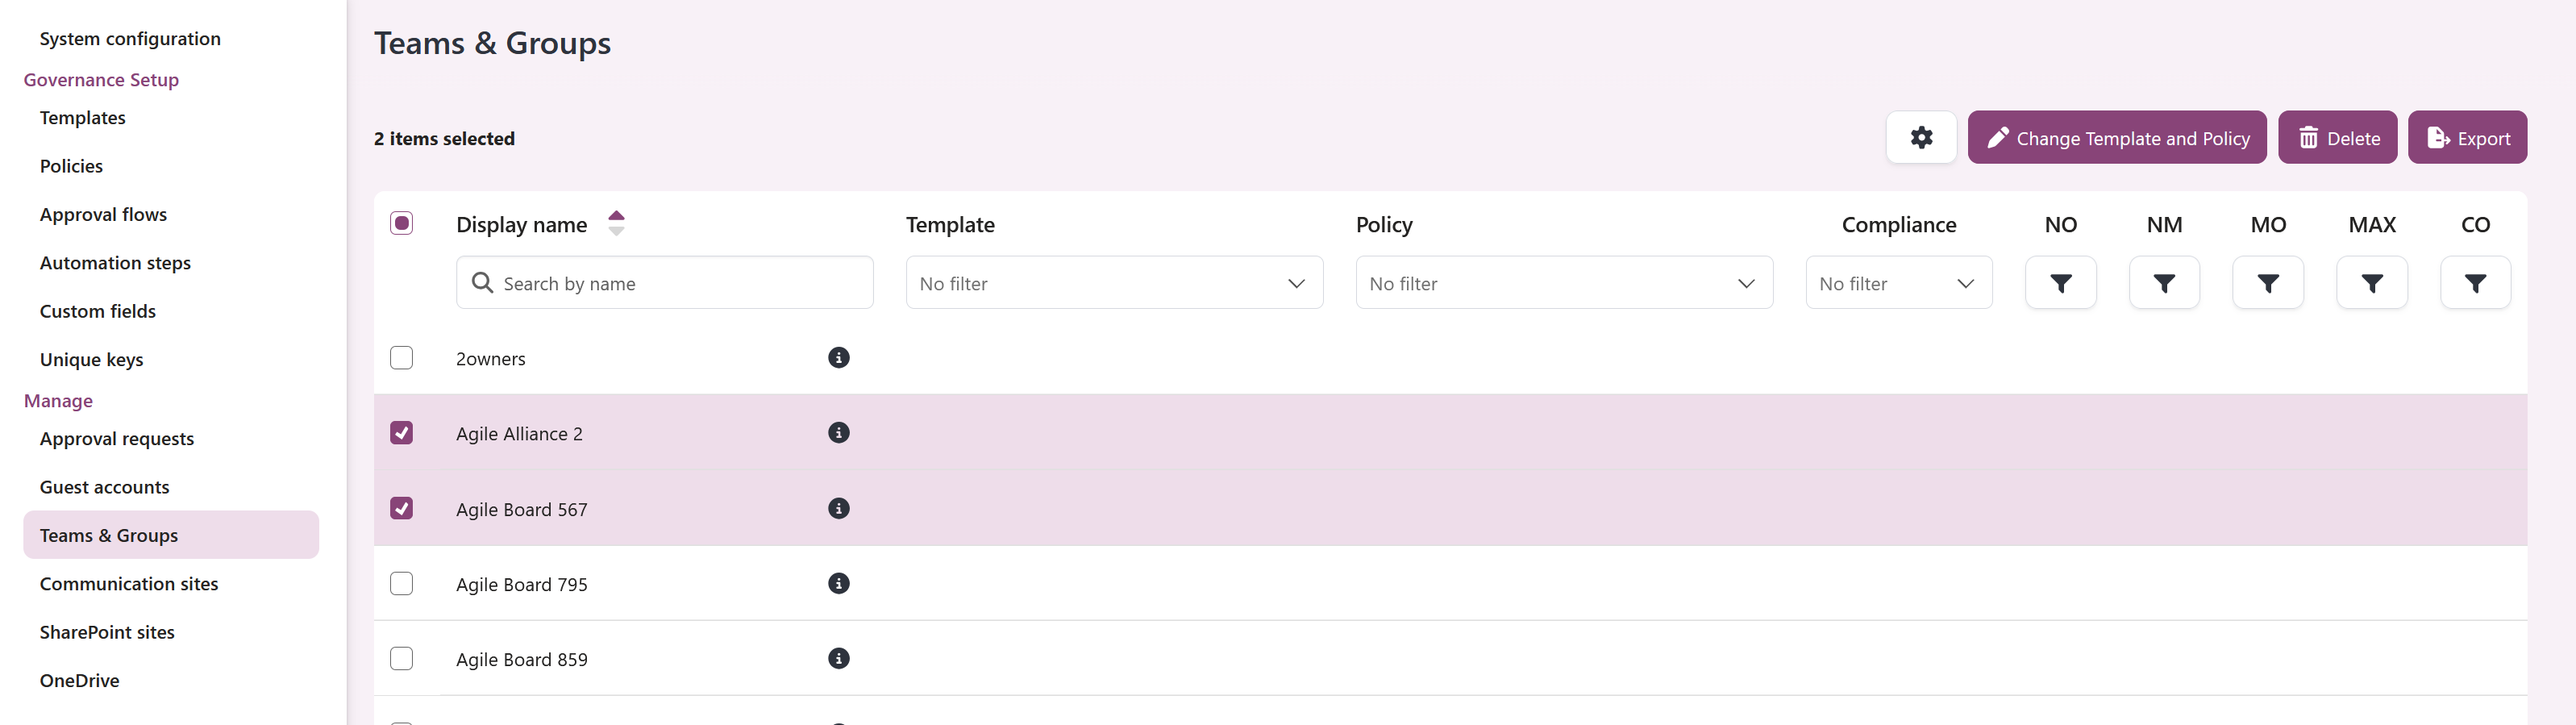Open the Template filter dropdown
Screen dimensions: 2576x725
pos(1113,282)
